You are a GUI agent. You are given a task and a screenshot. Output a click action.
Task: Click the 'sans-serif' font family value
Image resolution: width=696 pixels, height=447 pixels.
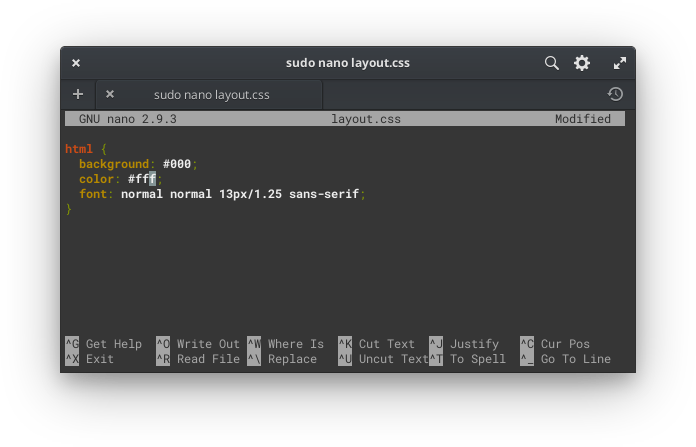324,194
